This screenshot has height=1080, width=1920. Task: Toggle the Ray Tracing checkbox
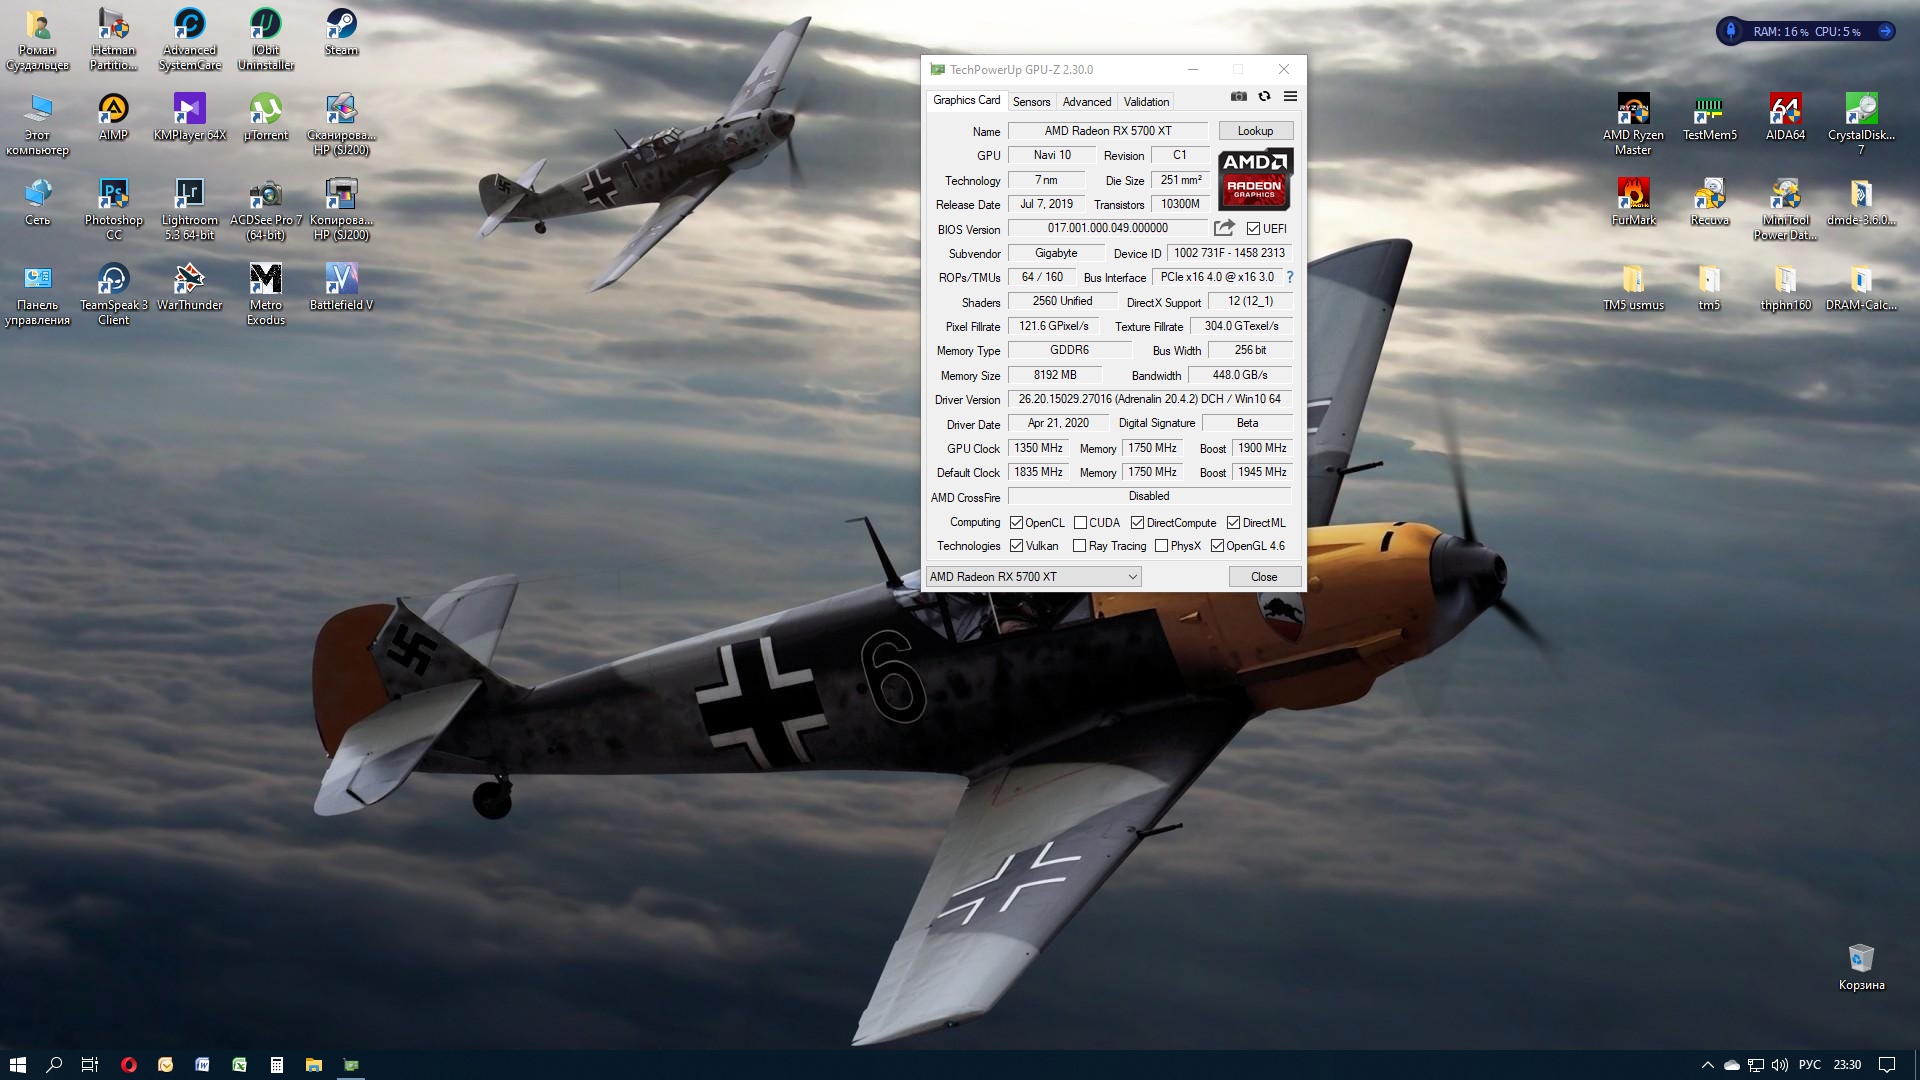click(x=1079, y=546)
